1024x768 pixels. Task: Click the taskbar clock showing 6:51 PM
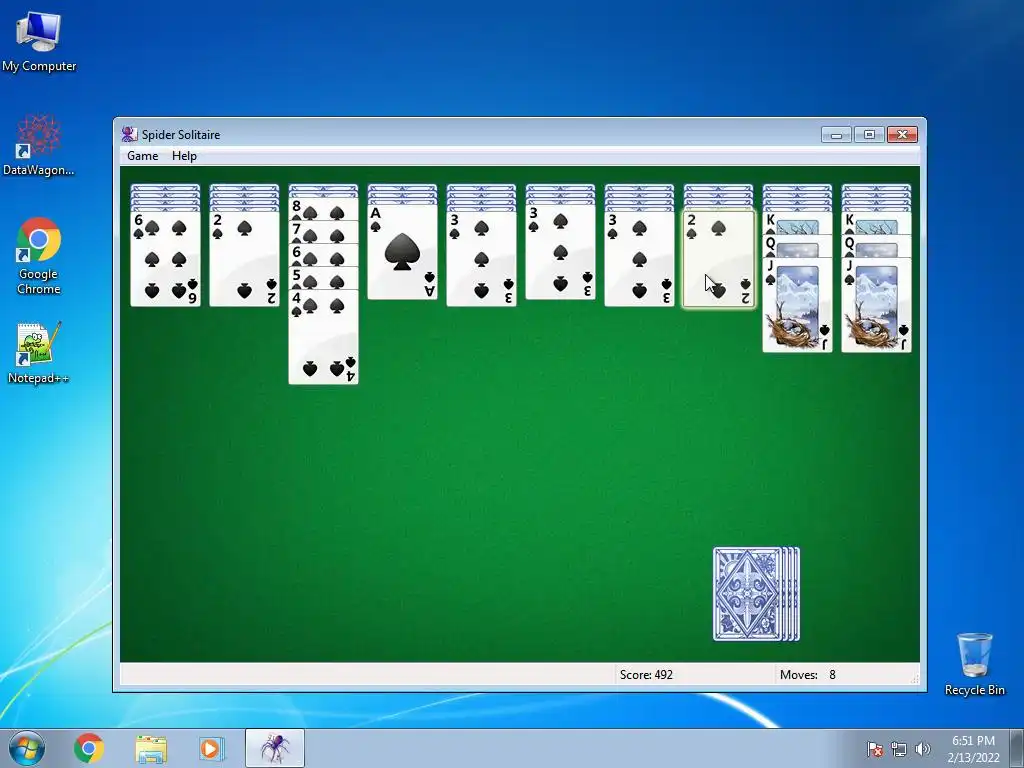tap(973, 748)
